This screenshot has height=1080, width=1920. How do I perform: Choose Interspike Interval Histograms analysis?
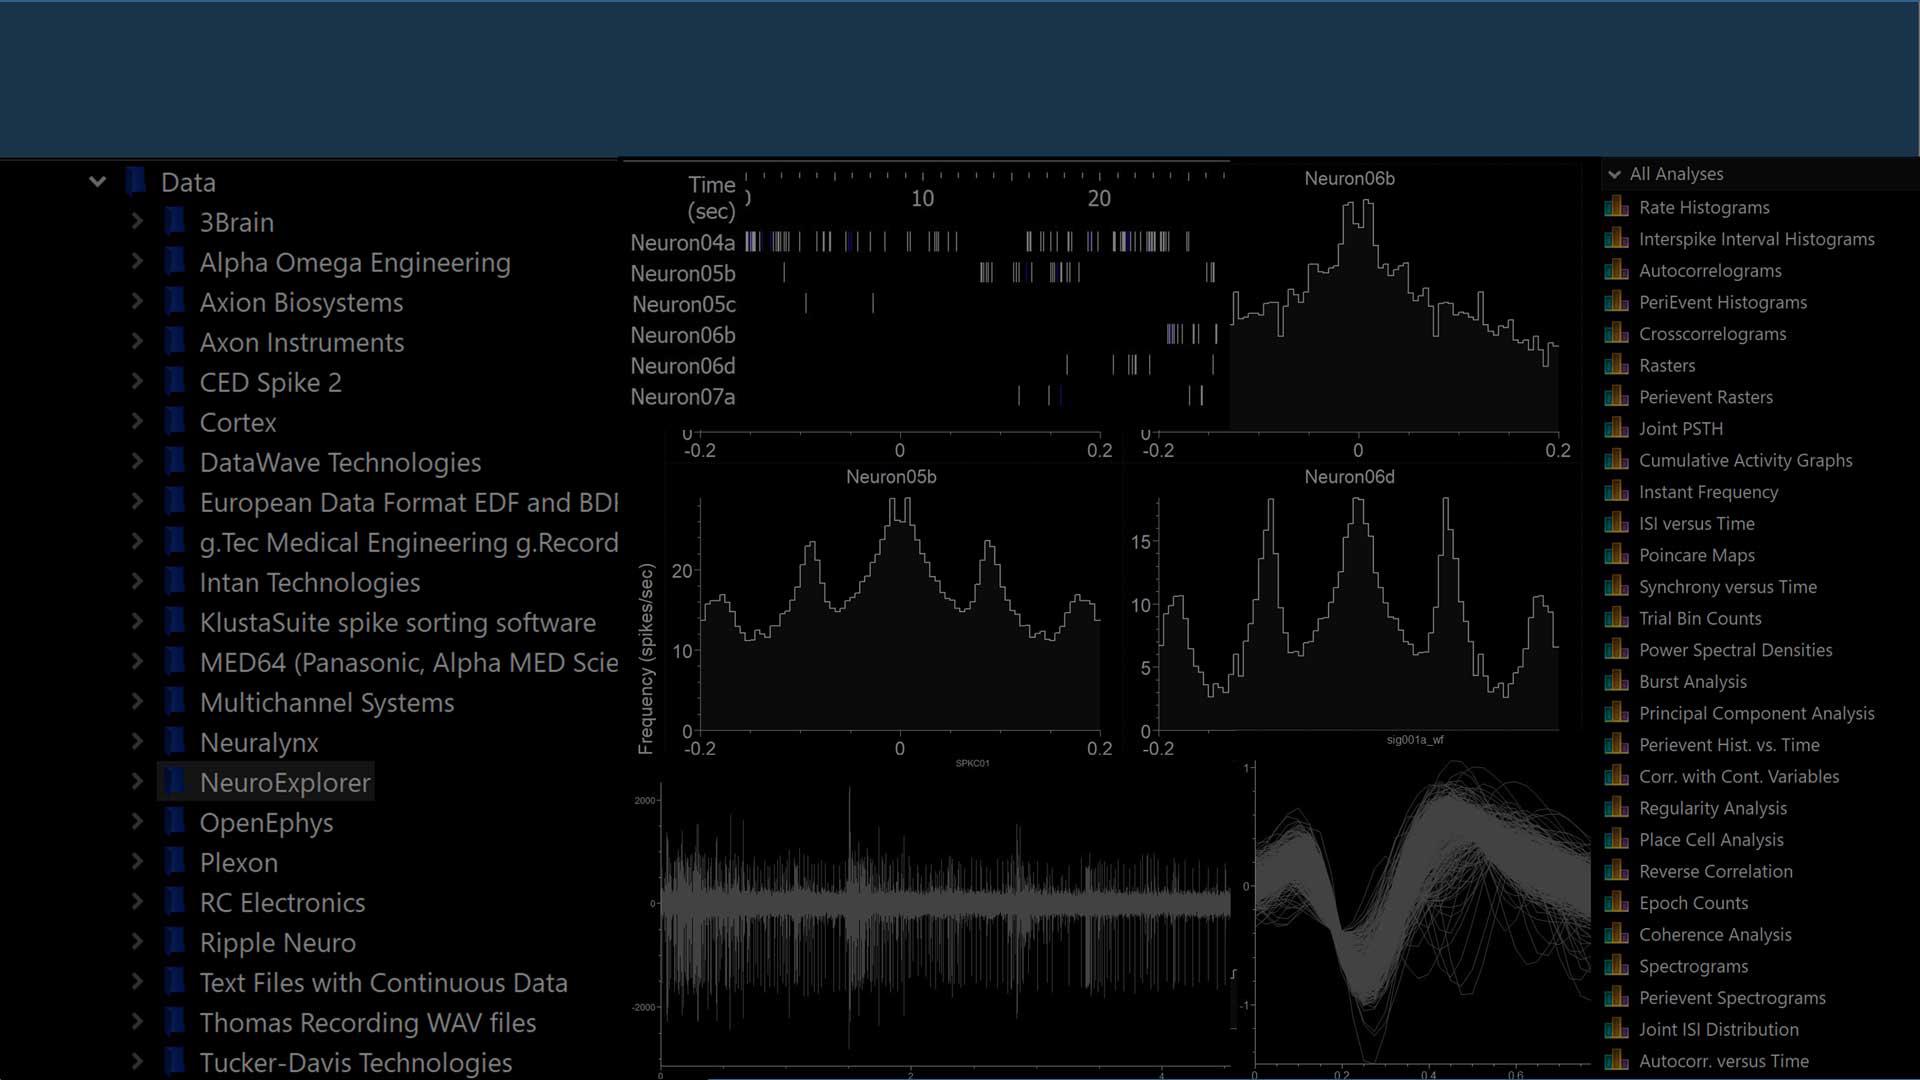(1756, 239)
